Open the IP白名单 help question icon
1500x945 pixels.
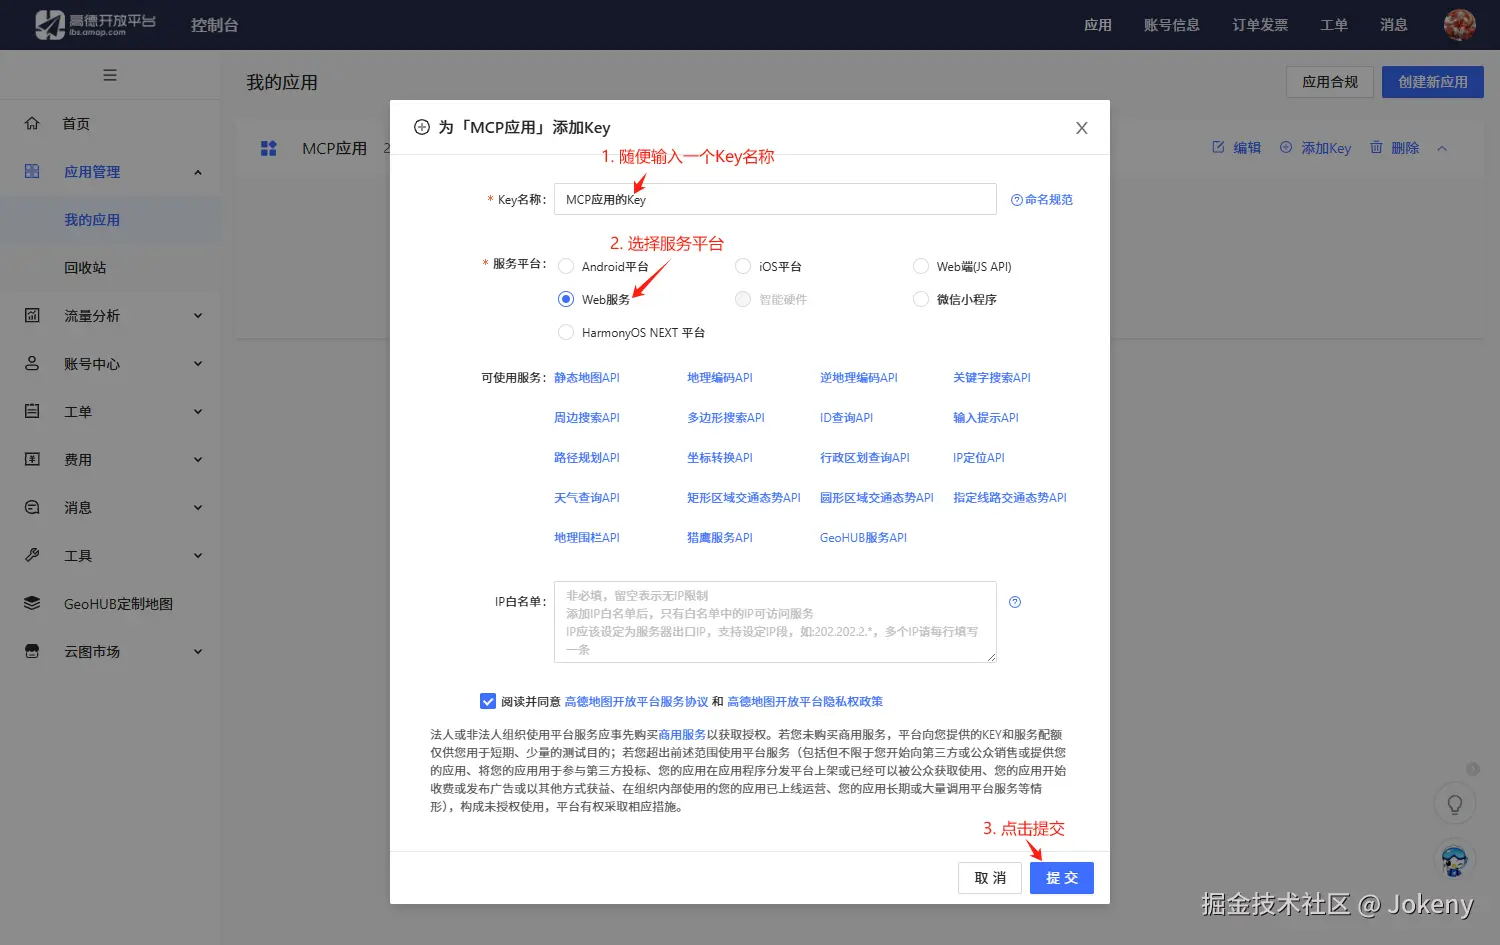click(1015, 602)
